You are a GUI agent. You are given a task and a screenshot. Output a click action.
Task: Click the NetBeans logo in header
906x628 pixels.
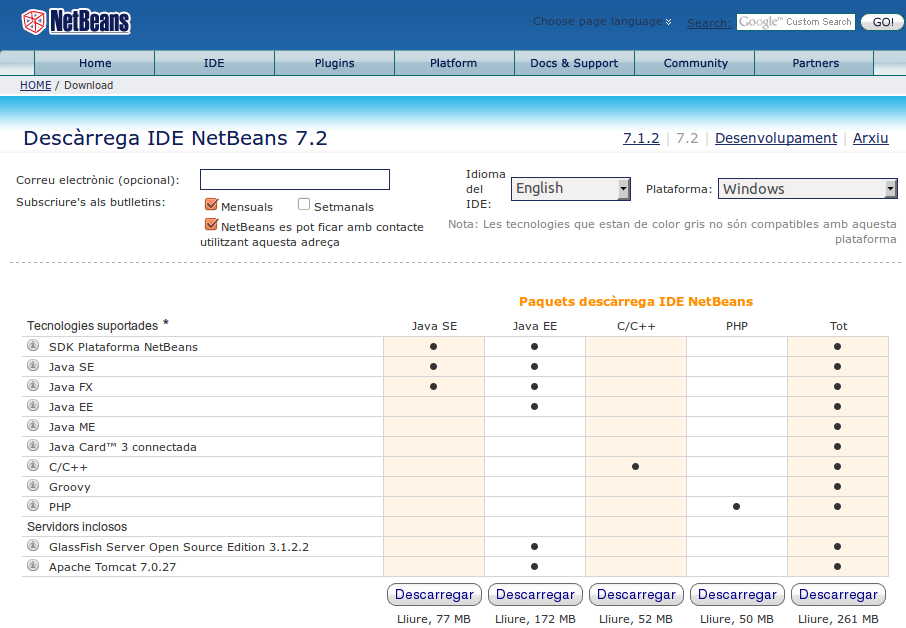tap(76, 21)
